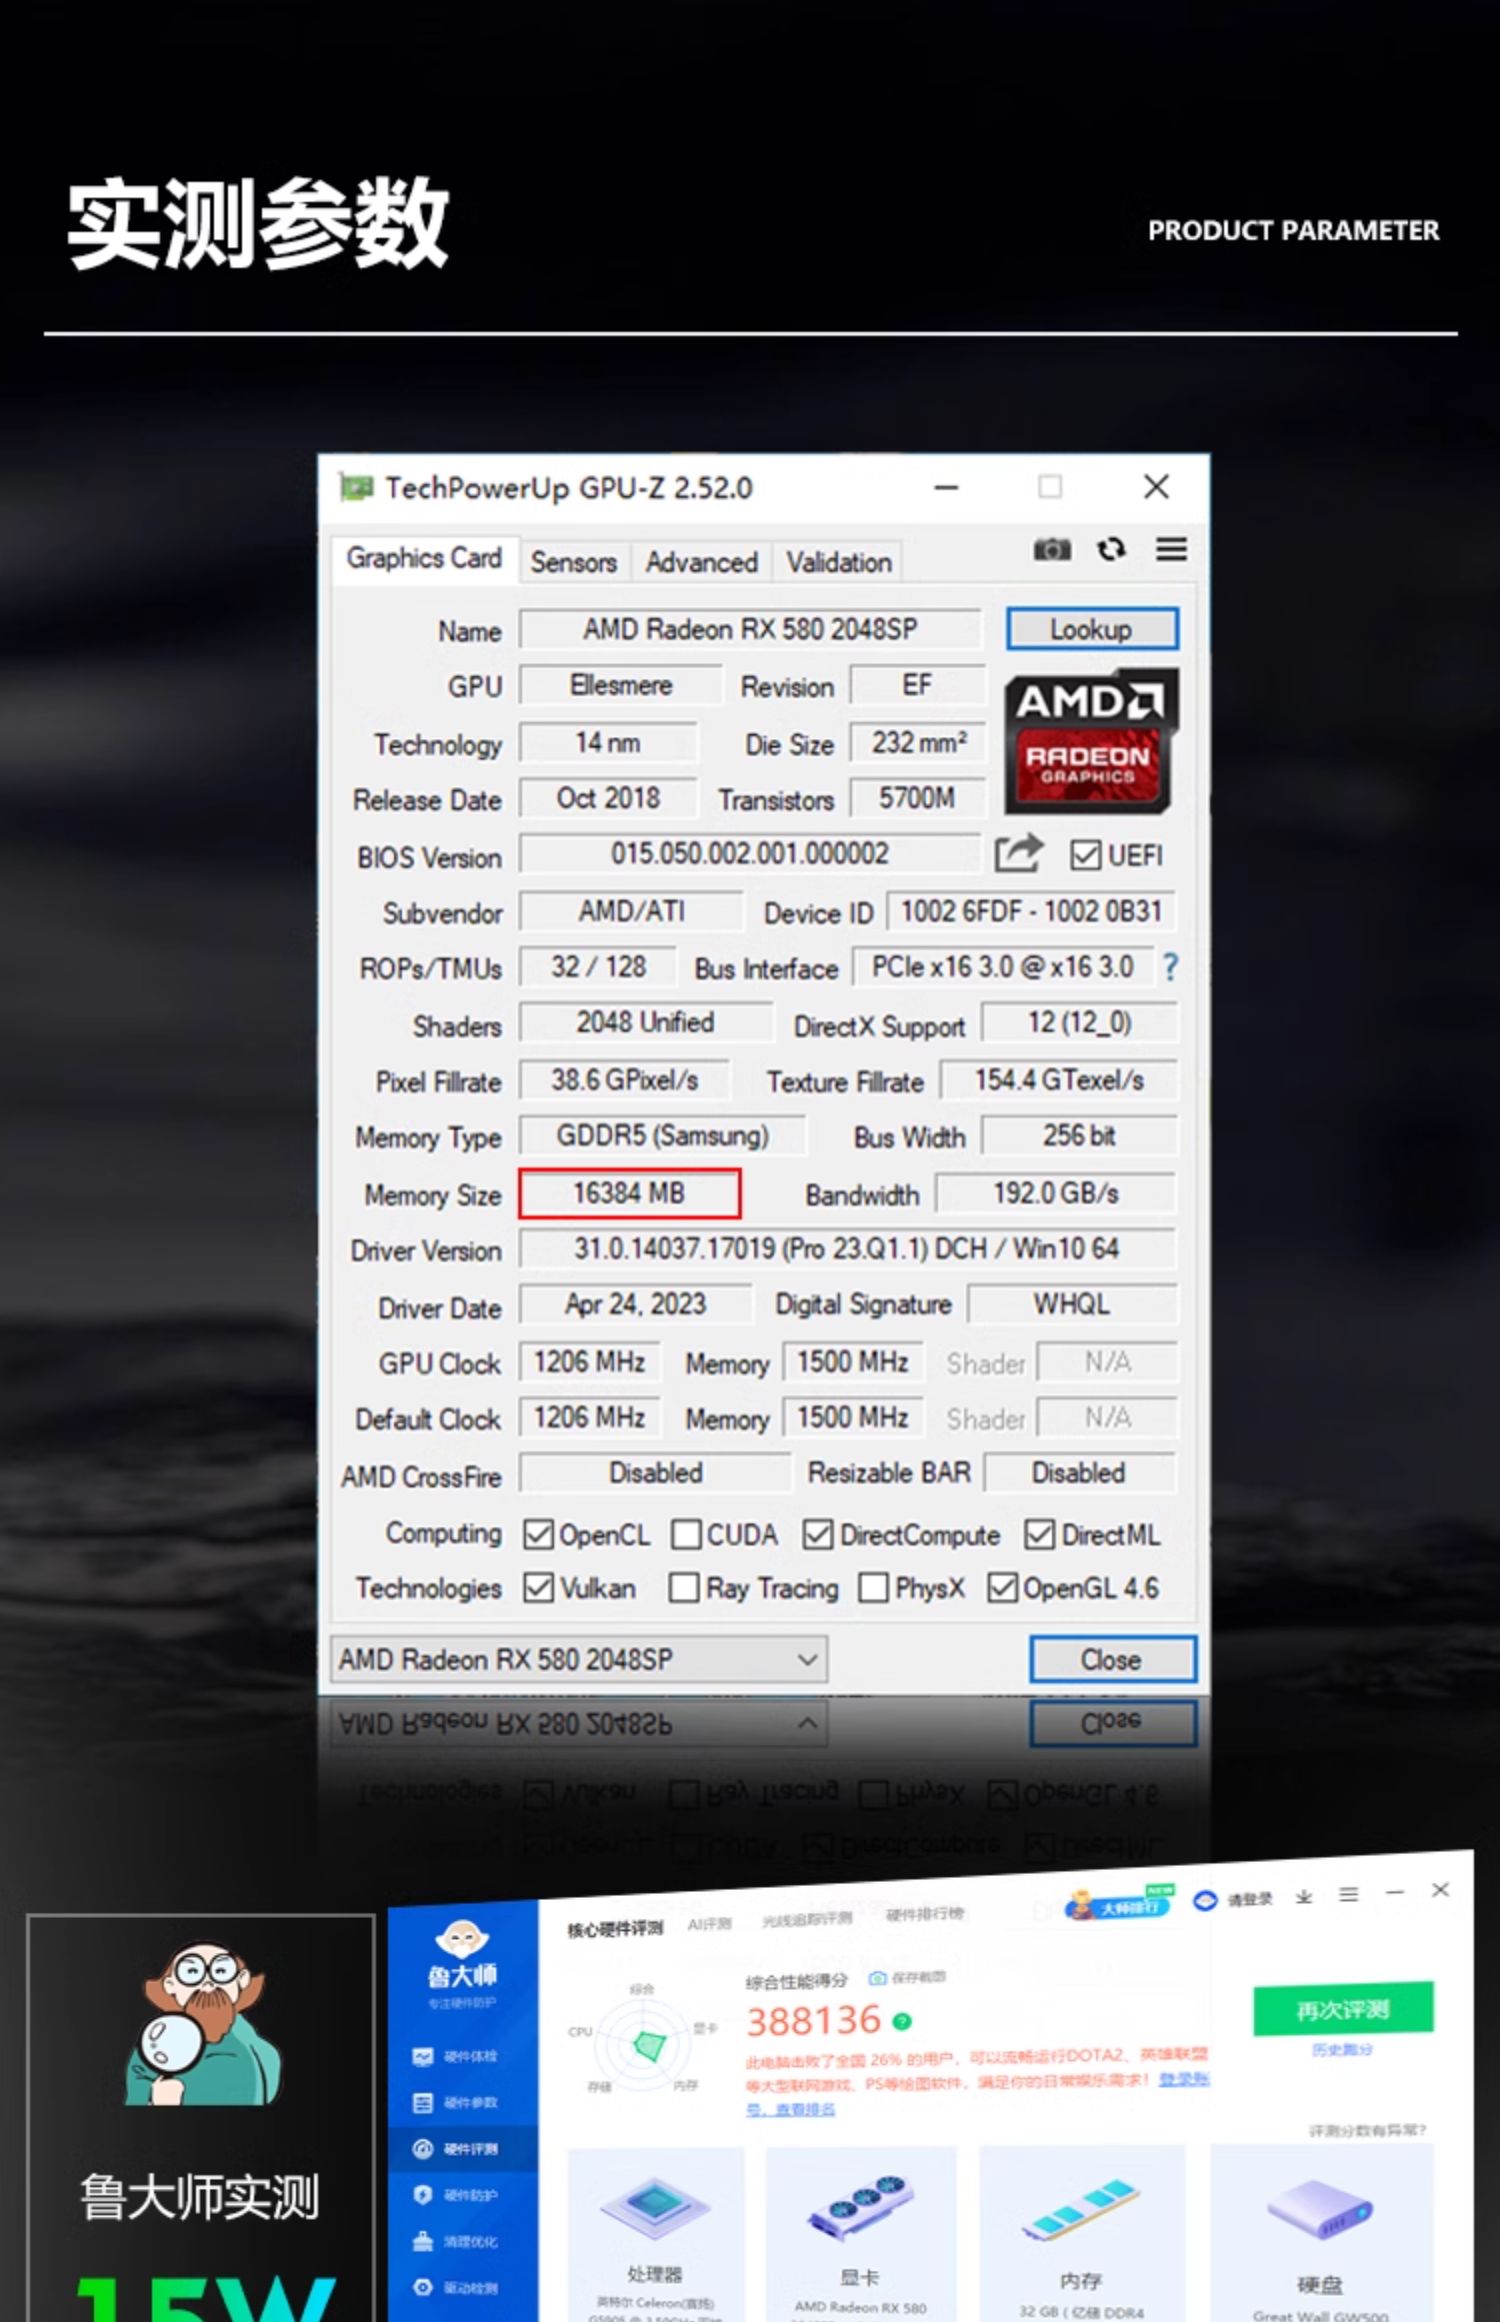Toggle the OpenGL 4.6 checkbox
The height and width of the screenshot is (2322, 1500).
point(1002,1587)
